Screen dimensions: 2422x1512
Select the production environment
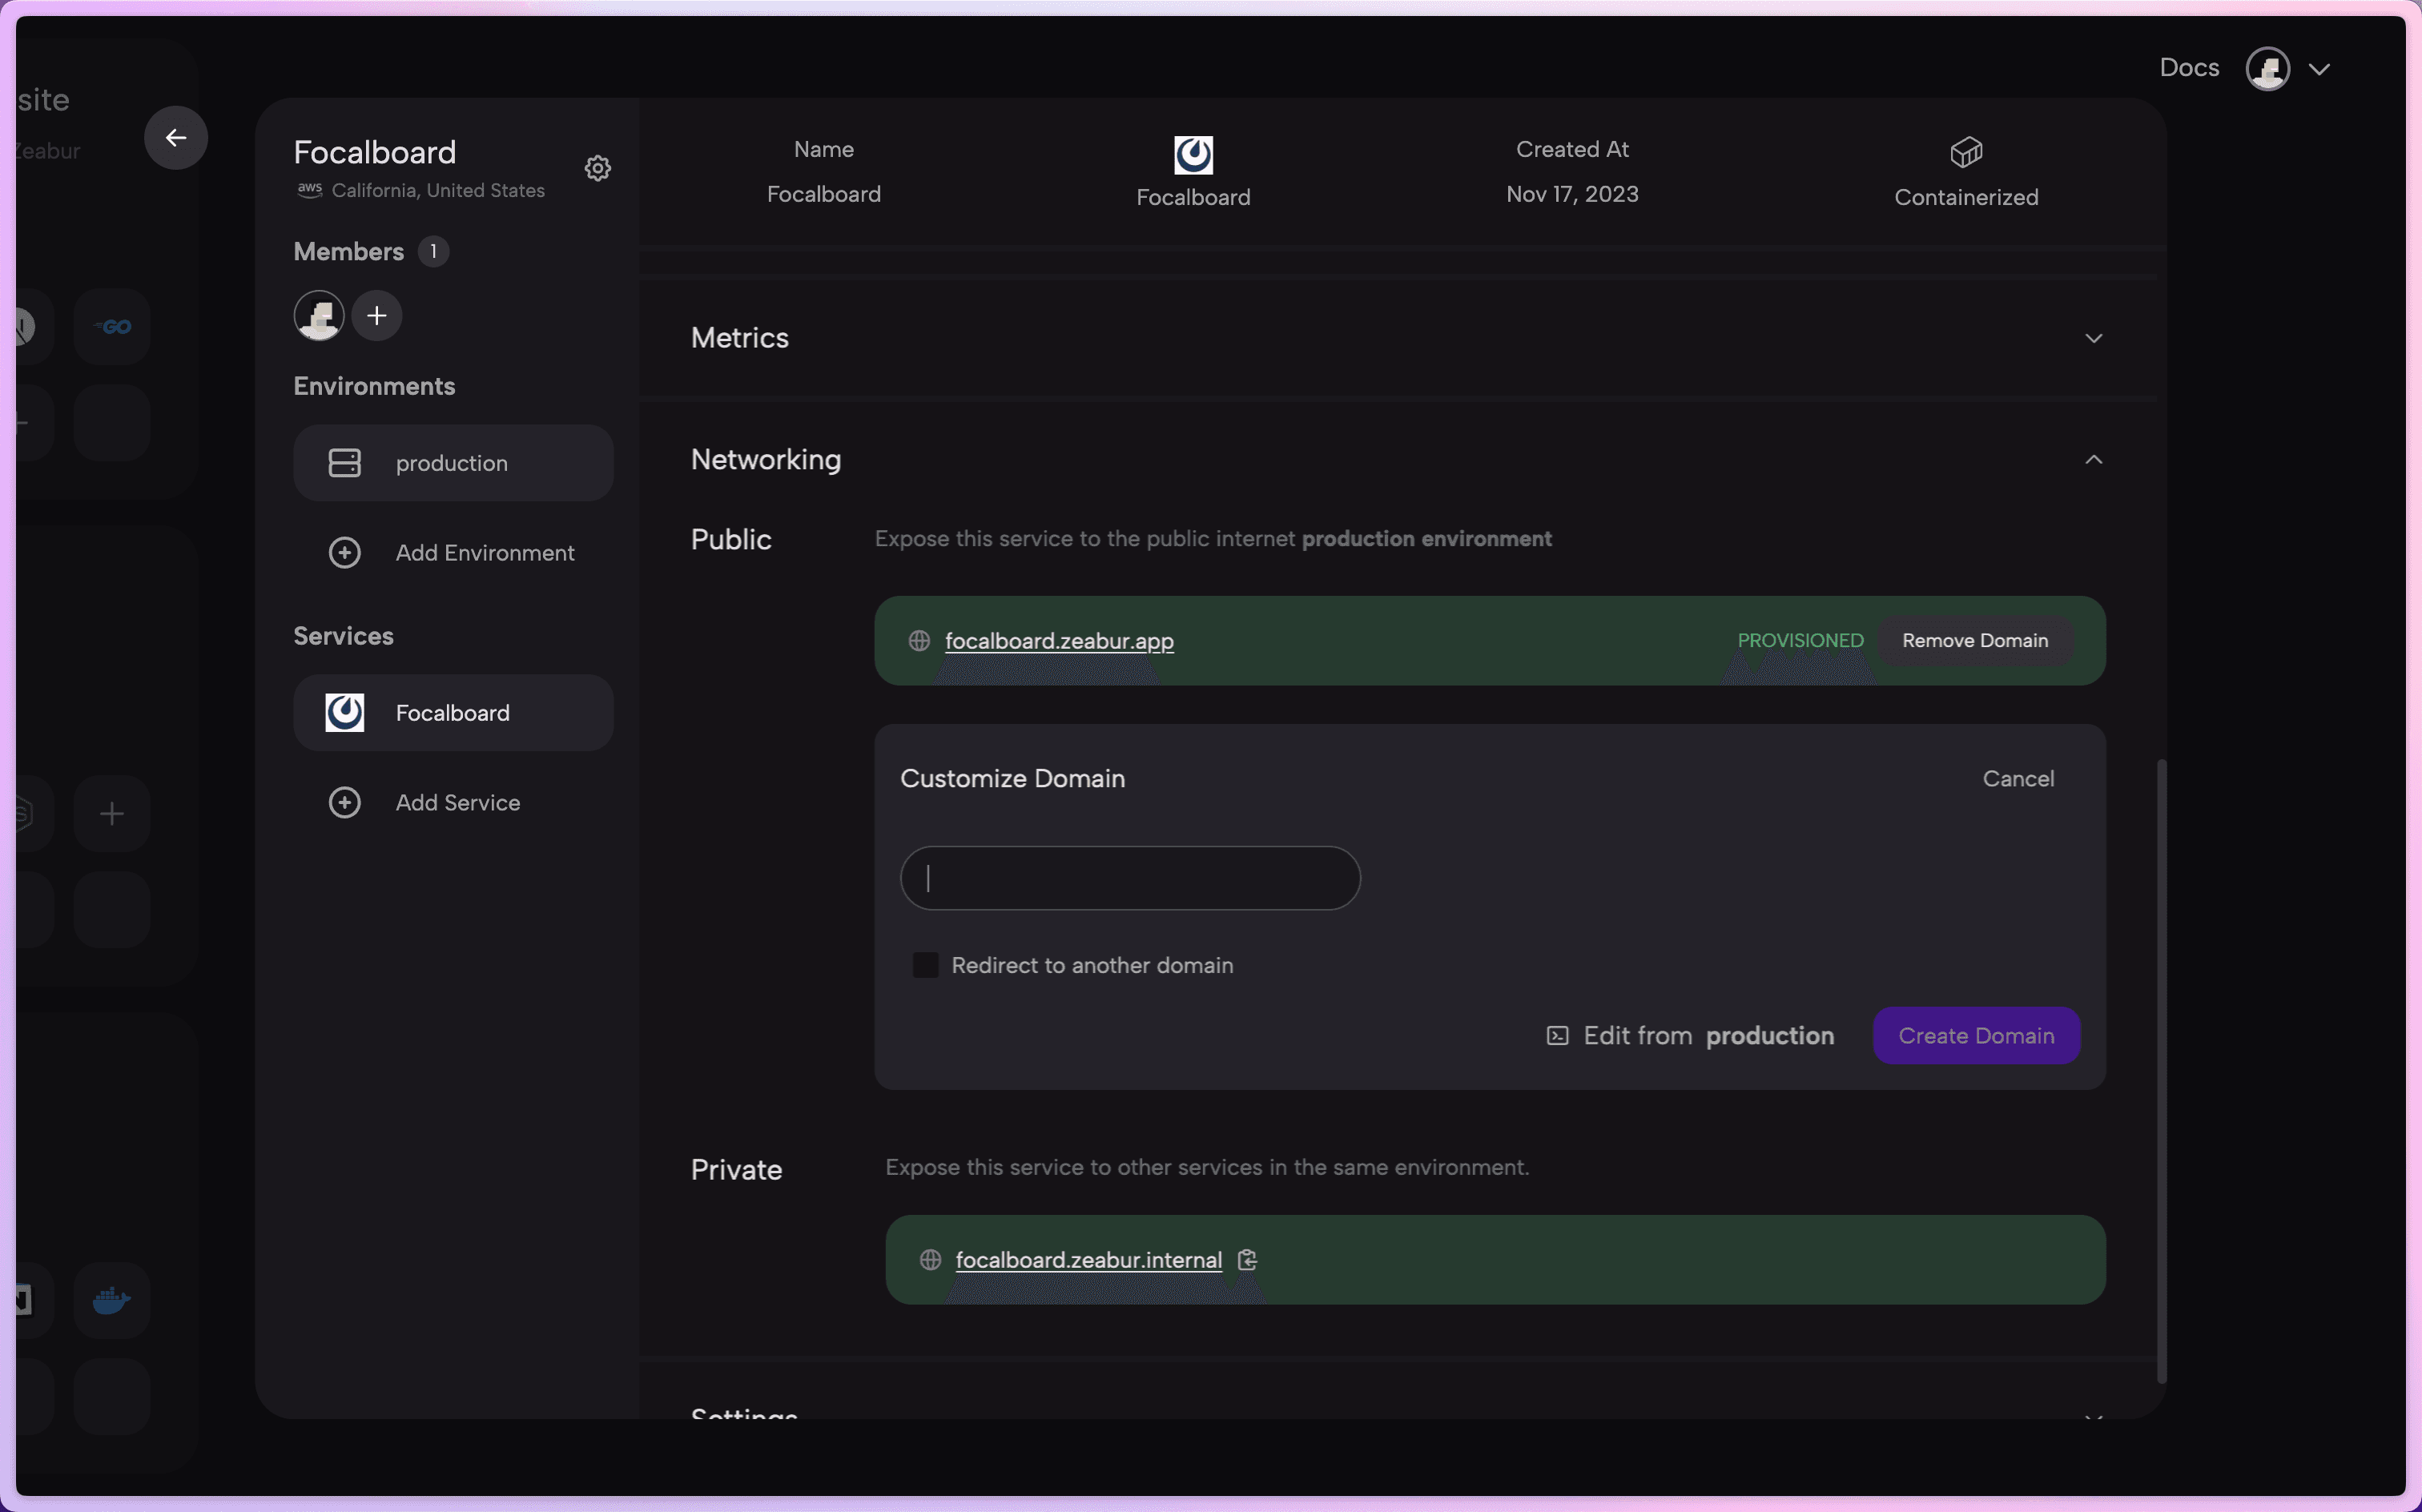pyautogui.click(x=453, y=463)
